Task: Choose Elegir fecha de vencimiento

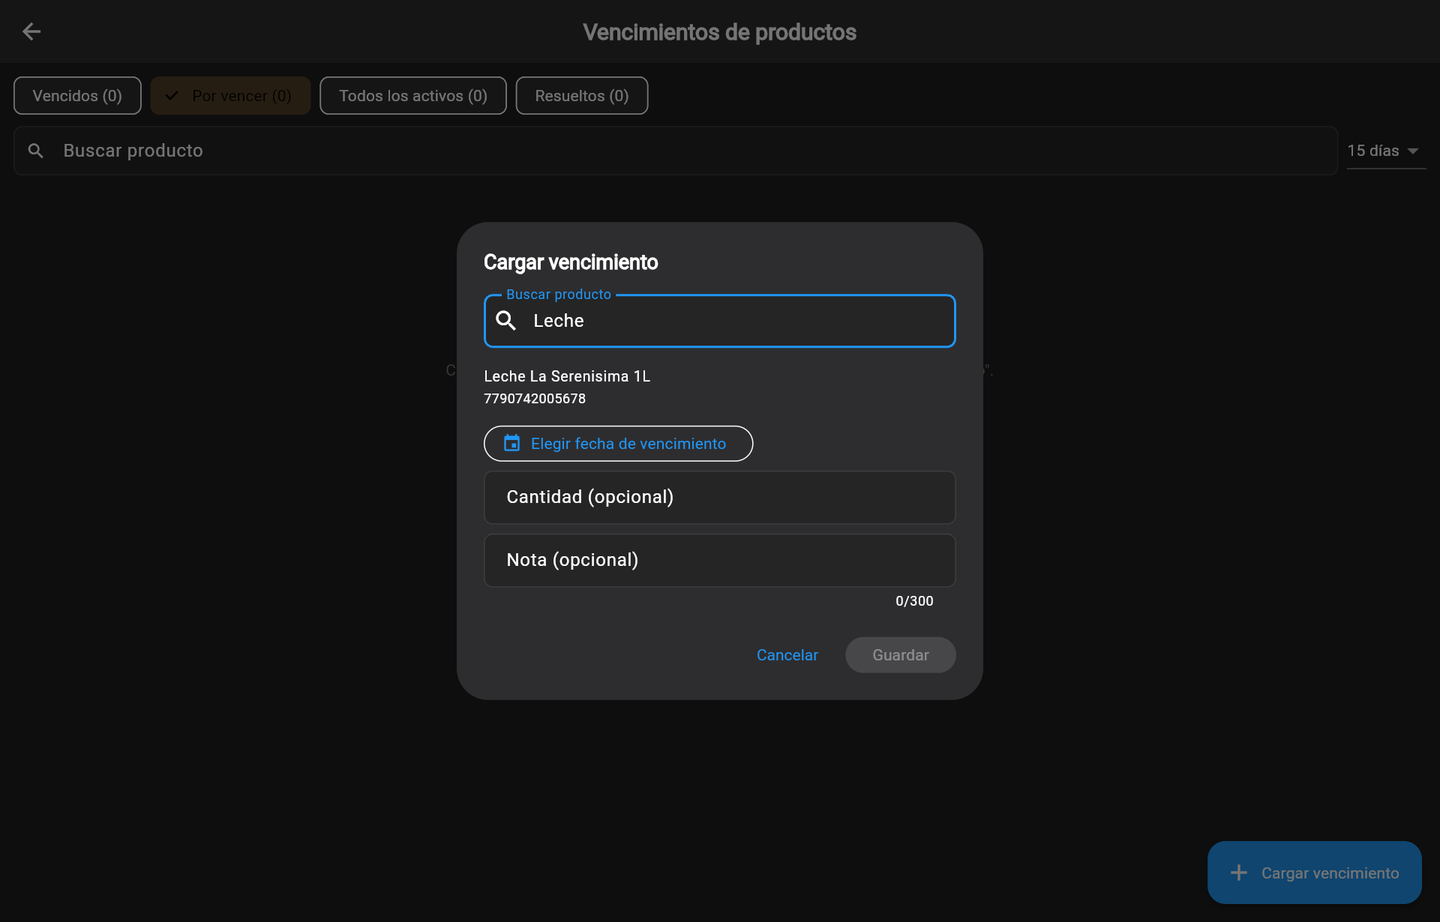Action: (618, 443)
